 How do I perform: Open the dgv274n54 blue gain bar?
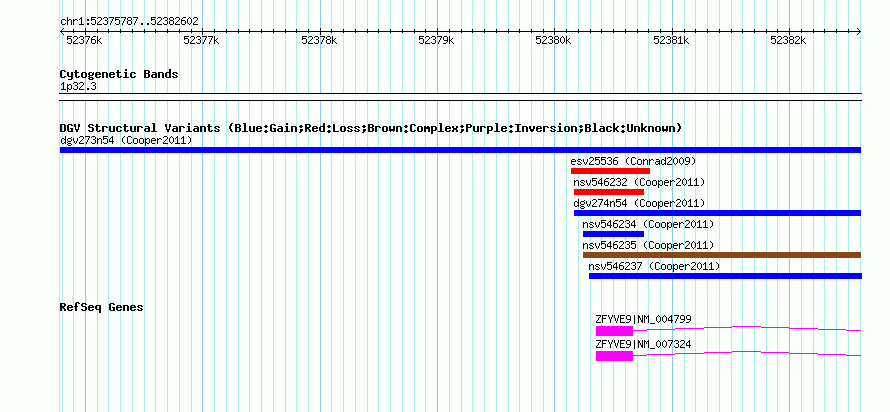(717, 213)
